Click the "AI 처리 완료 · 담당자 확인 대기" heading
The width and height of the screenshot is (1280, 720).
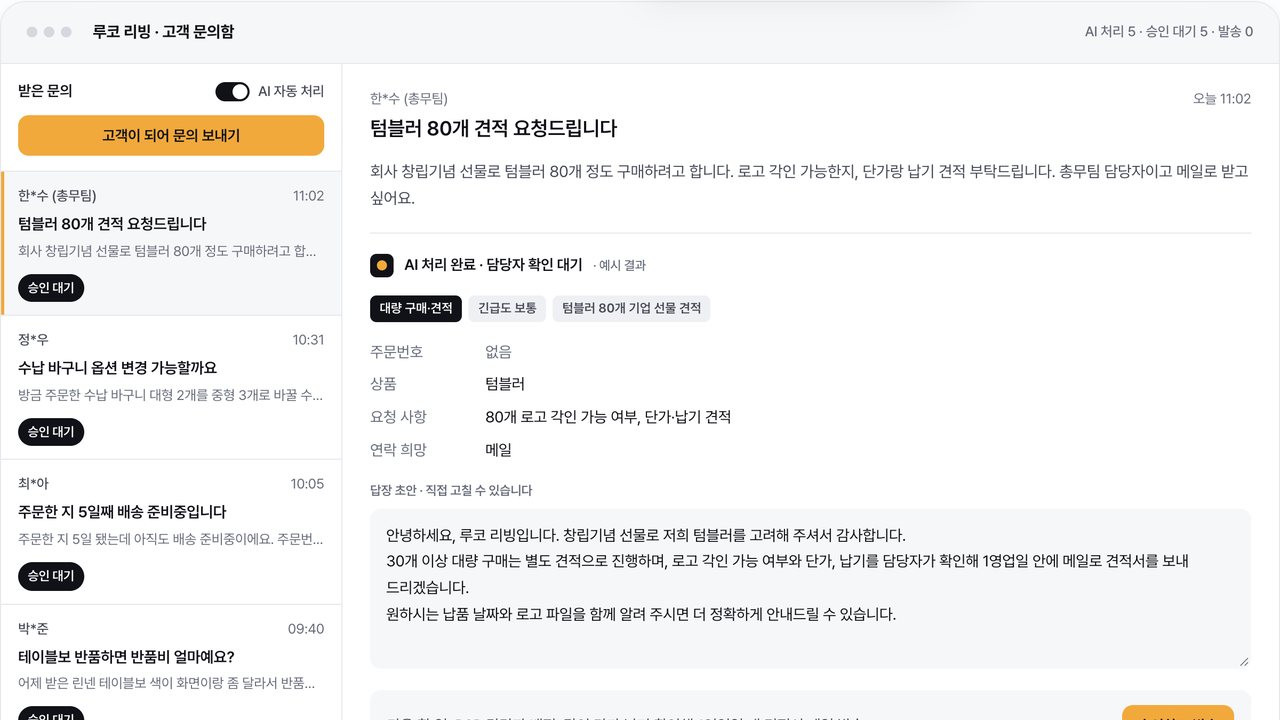493,265
